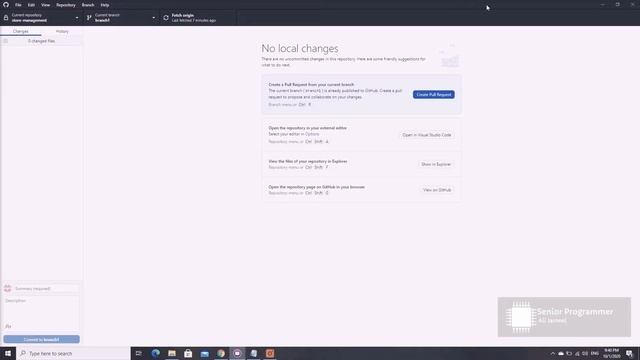Image resolution: width=640 pixels, height=360 pixels.
Task: Click the Create Pull Request button
Action: [x=433, y=94]
